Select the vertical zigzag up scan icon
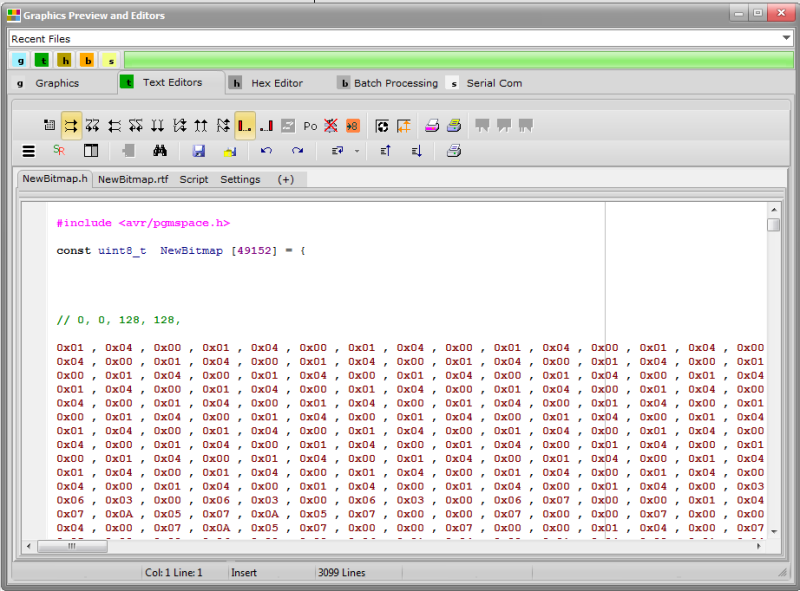 (x=223, y=126)
